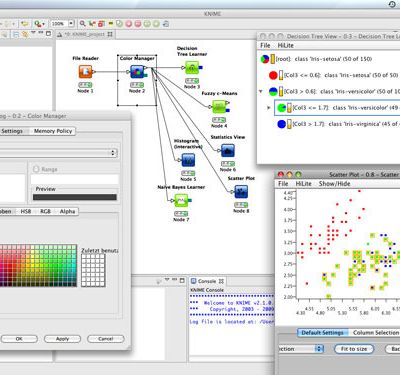Image resolution: width=400 pixels, height=375 pixels.
Task: Click the Color Manager node icon
Action: coord(137,72)
